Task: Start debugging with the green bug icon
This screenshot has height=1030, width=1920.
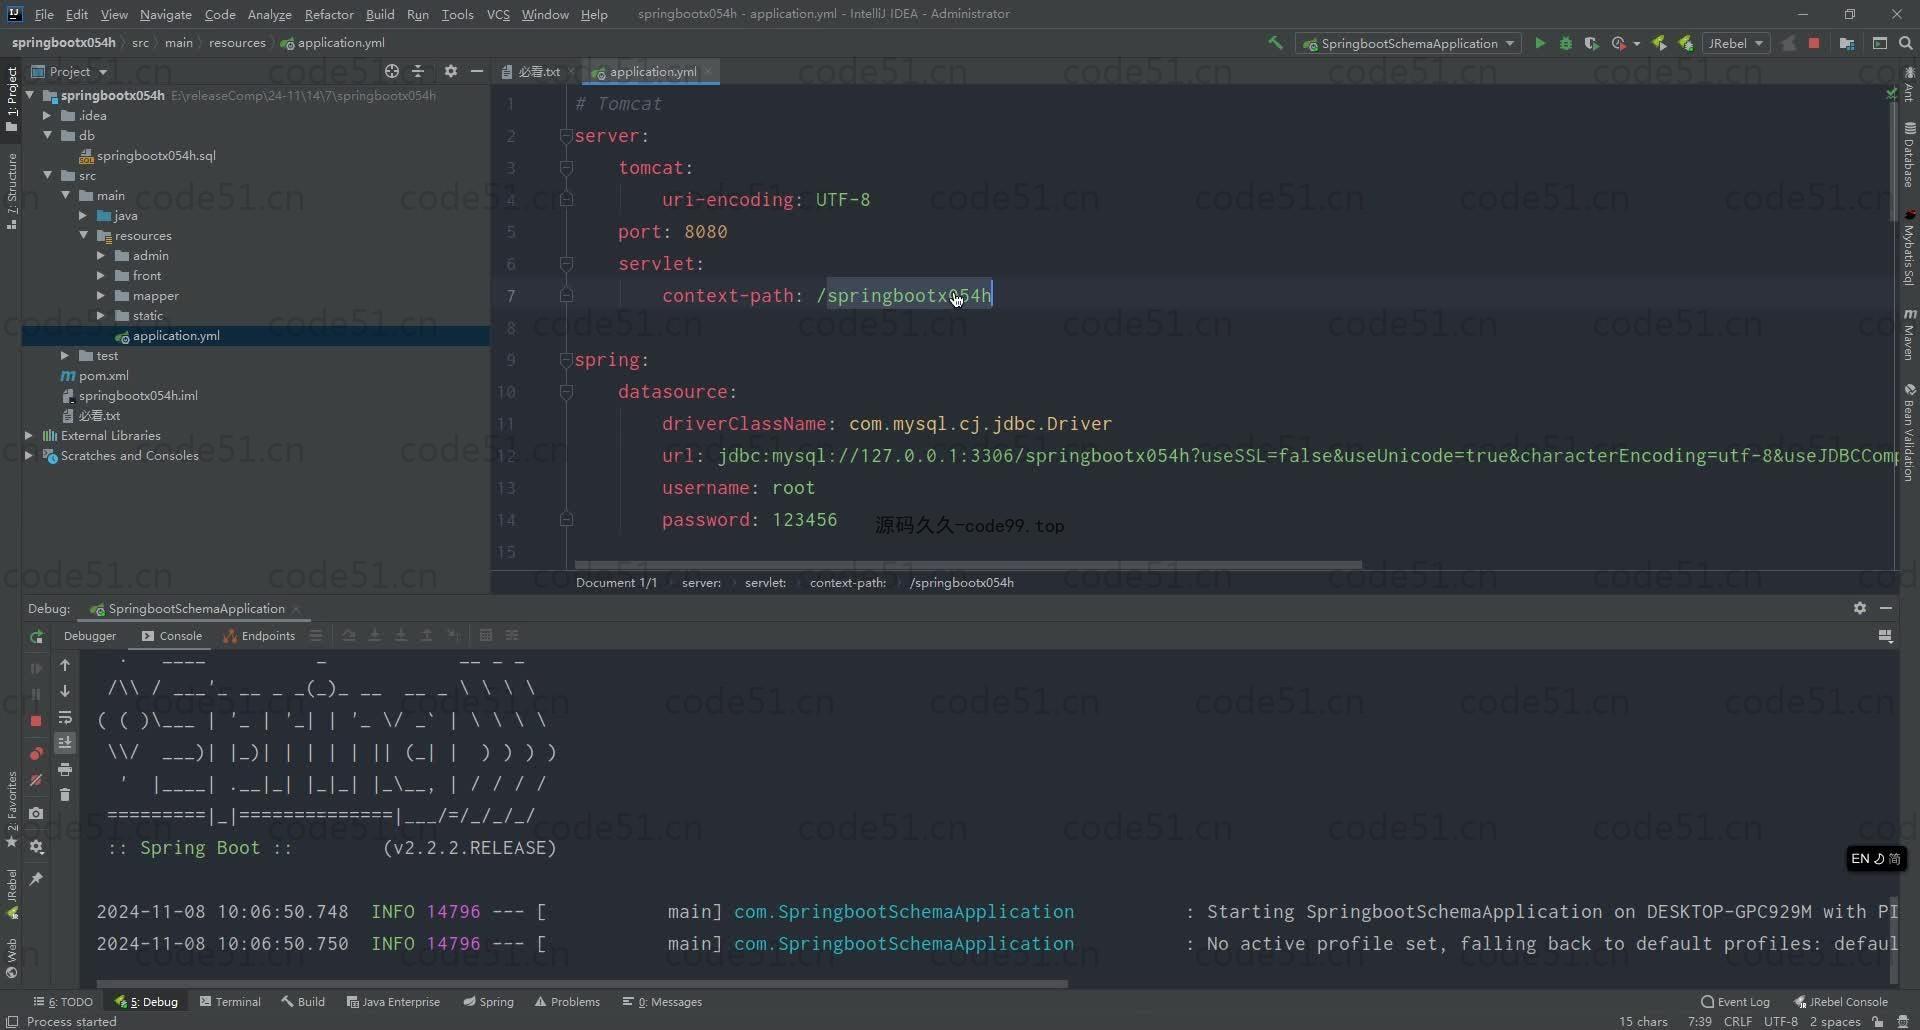Action: click(x=1566, y=43)
